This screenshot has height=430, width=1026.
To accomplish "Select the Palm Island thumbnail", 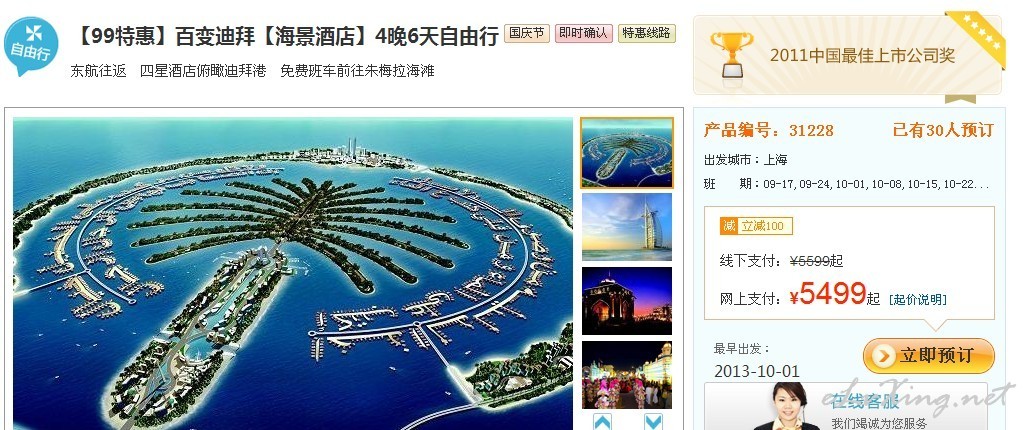I will pyautogui.click(x=627, y=153).
